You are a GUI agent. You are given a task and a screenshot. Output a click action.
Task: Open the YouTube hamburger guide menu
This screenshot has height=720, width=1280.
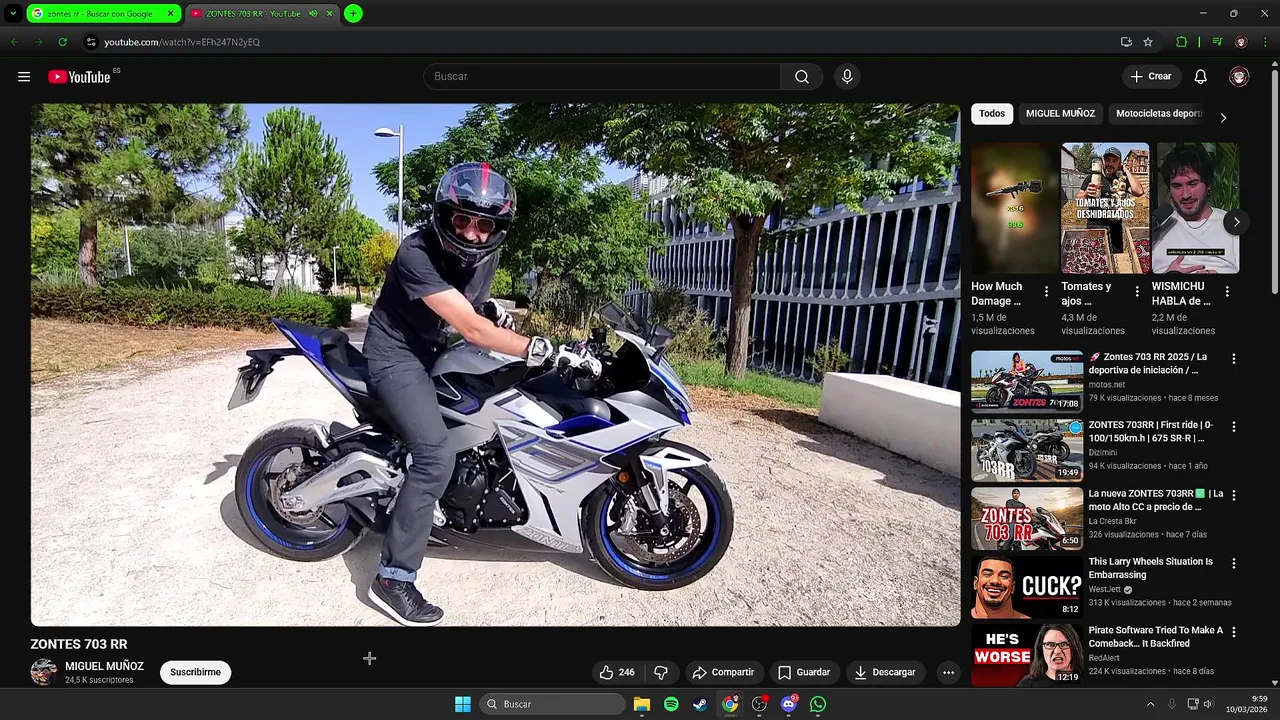(x=24, y=77)
